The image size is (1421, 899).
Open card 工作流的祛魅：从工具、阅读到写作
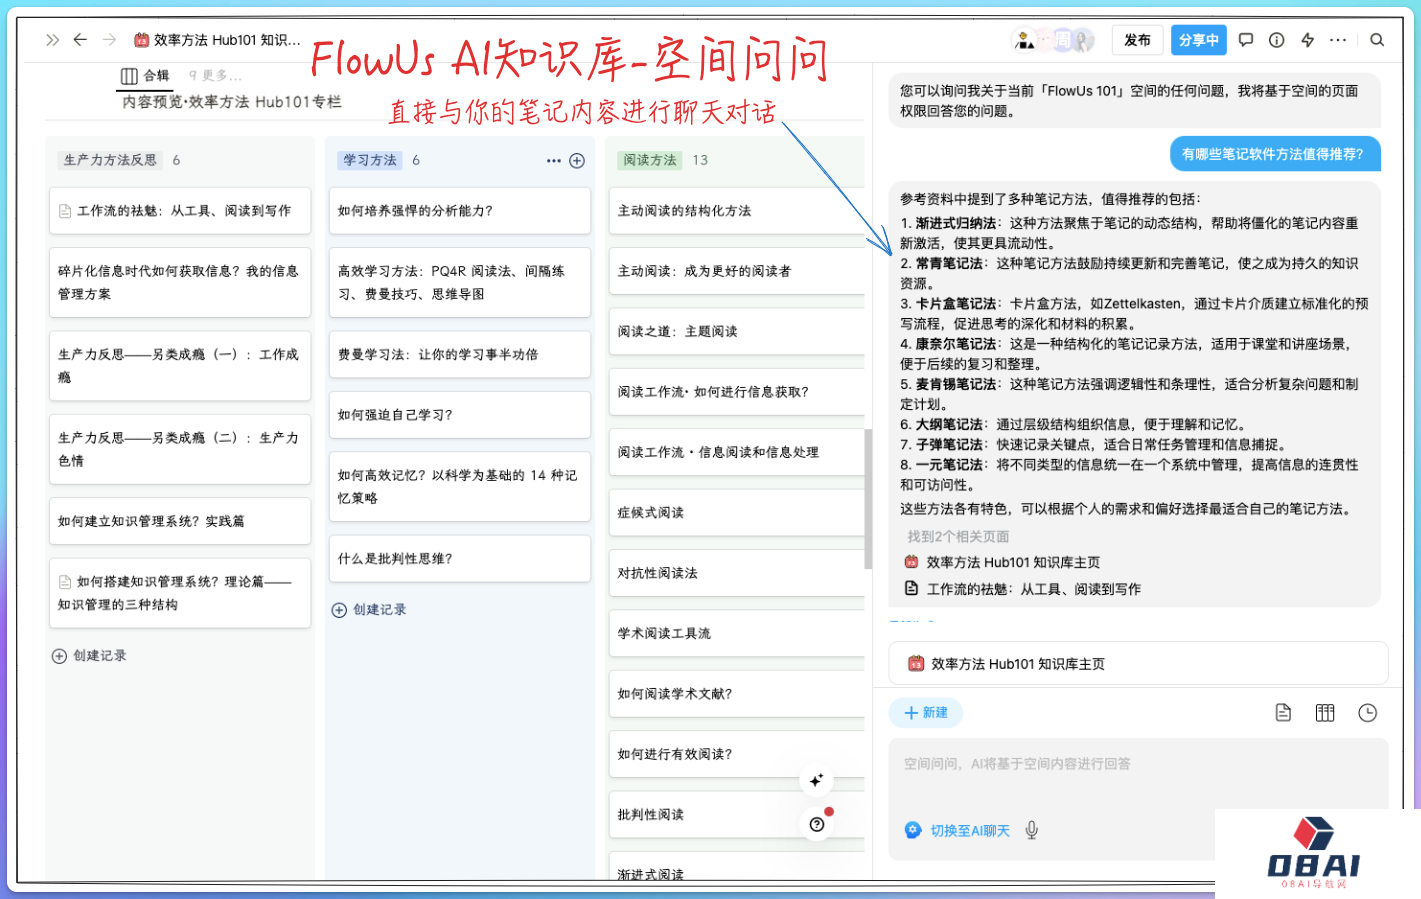180,211
